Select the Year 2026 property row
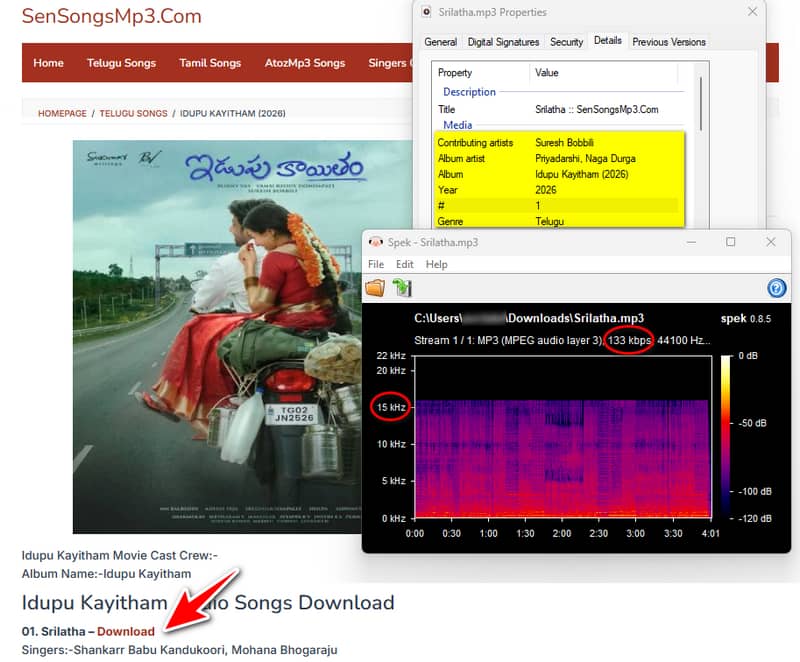 pos(558,190)
